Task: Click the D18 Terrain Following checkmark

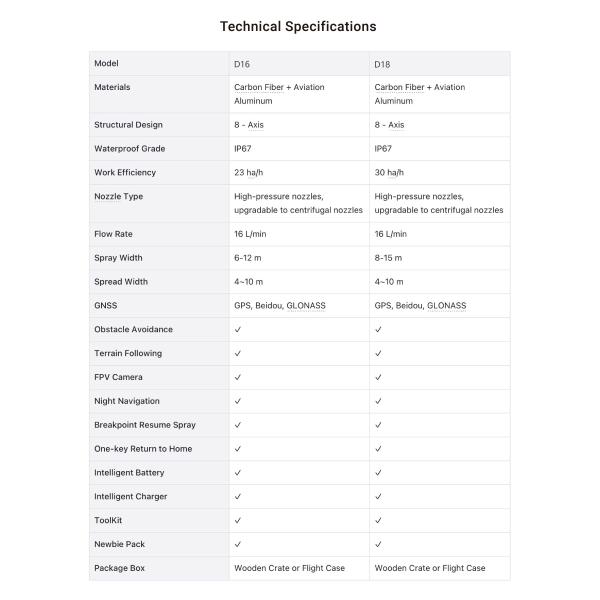Action: click(x=378, y=353)
